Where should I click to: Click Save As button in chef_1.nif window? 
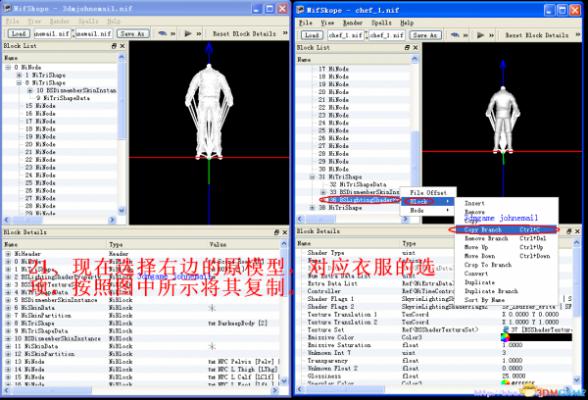pyautogui.click(x=425, y=35)
